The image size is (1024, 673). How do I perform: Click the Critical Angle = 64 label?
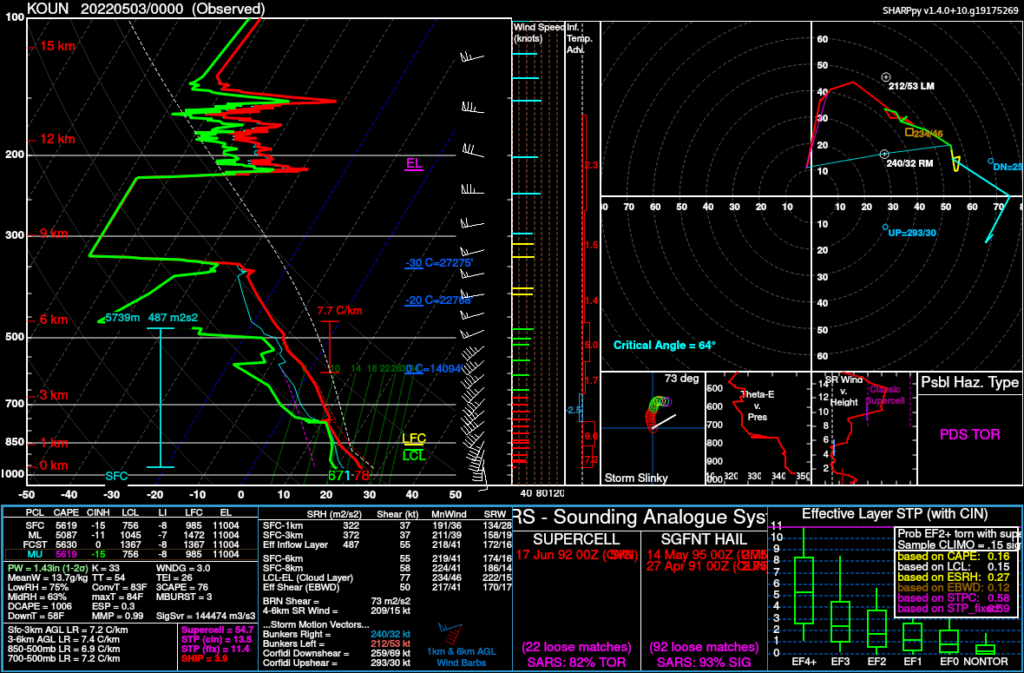point(665,344)
